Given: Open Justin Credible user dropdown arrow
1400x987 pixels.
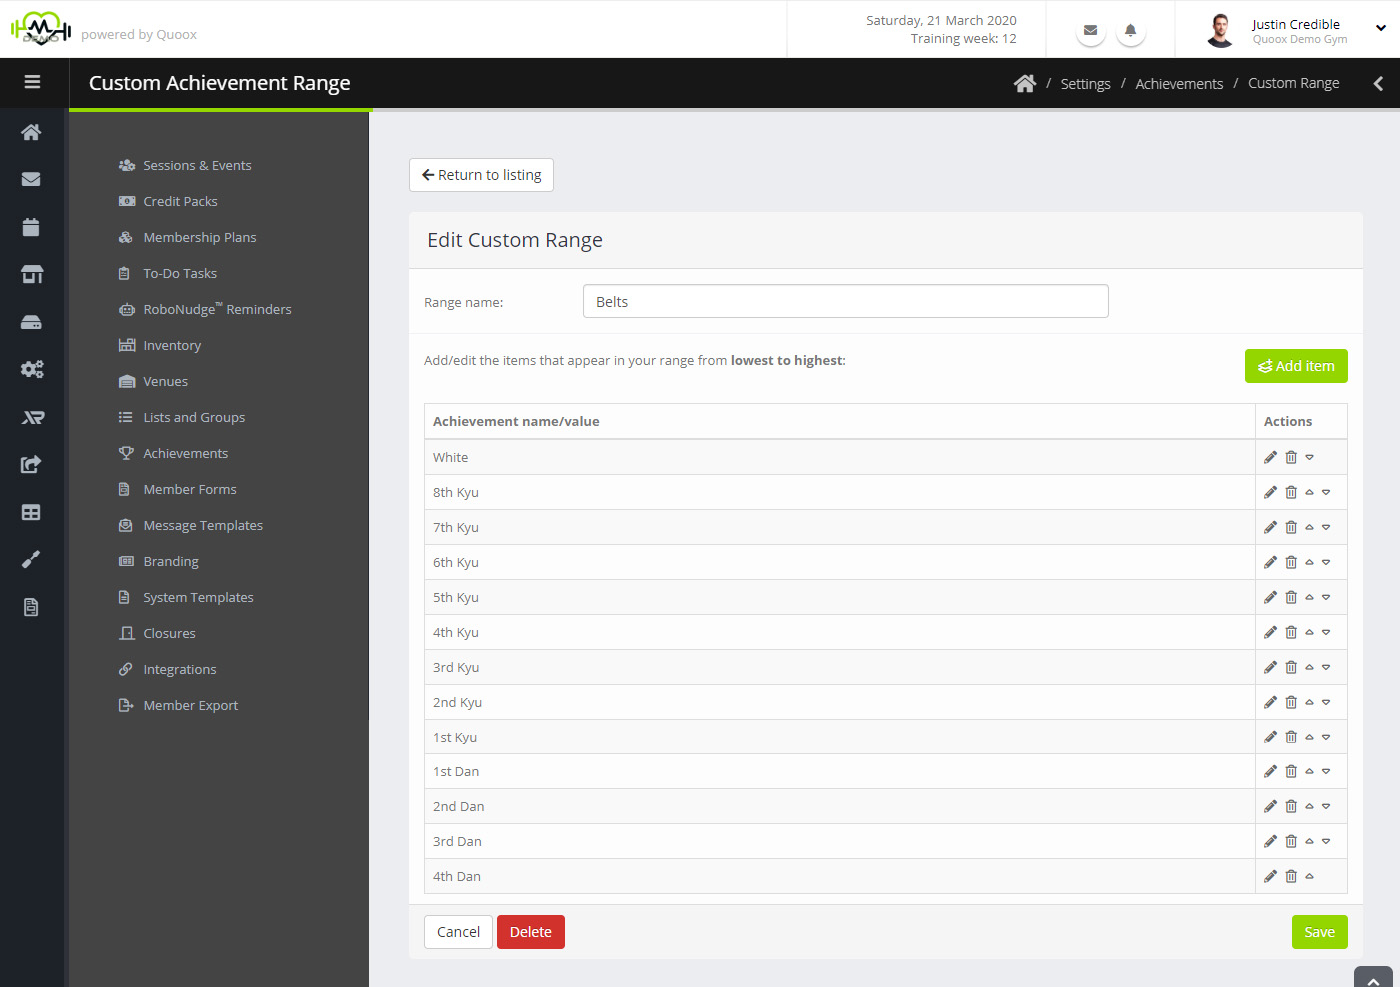Looking at the screenshot, I should click(1381, 28).
